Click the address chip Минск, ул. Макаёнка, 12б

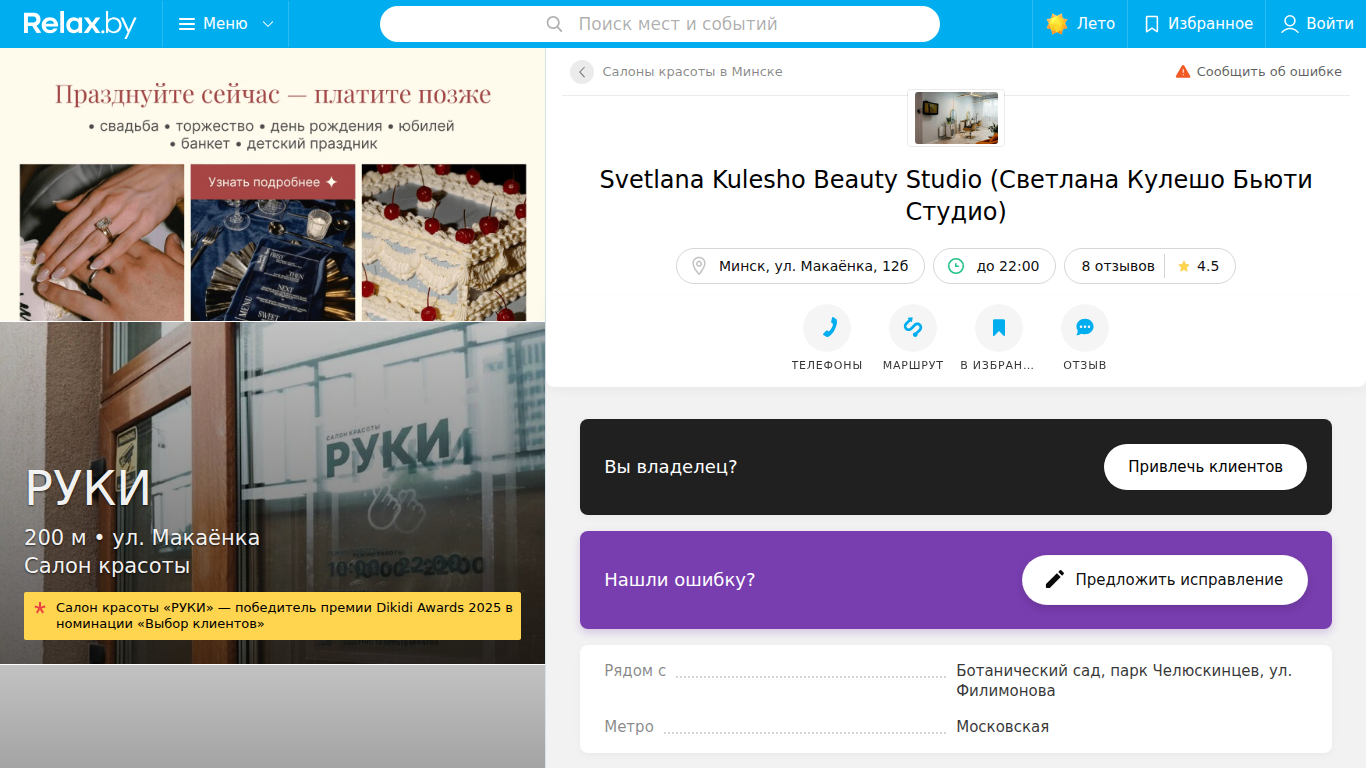[800, 266]
